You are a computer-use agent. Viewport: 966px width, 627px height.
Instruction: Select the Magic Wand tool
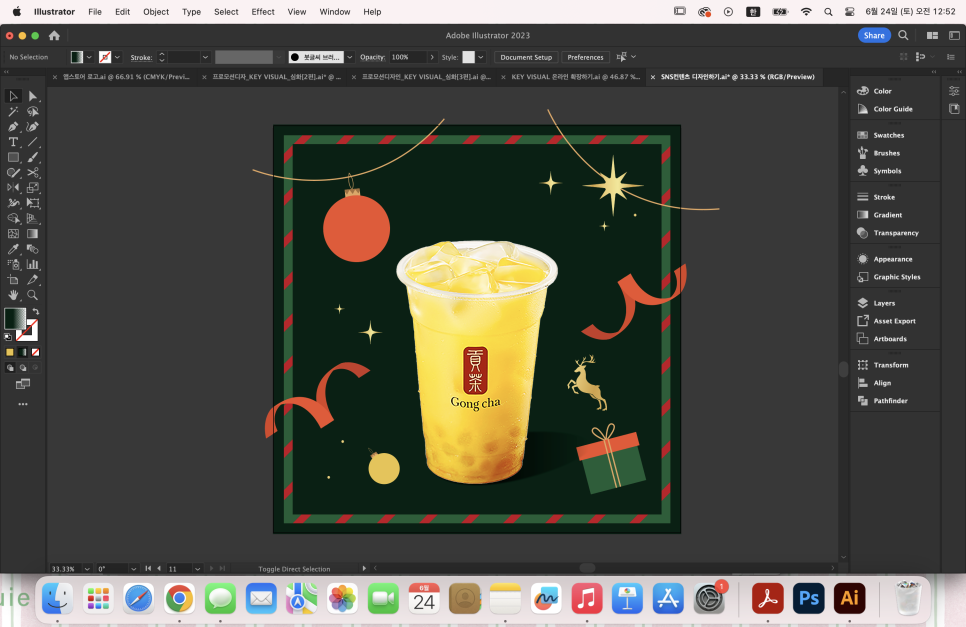13,111
